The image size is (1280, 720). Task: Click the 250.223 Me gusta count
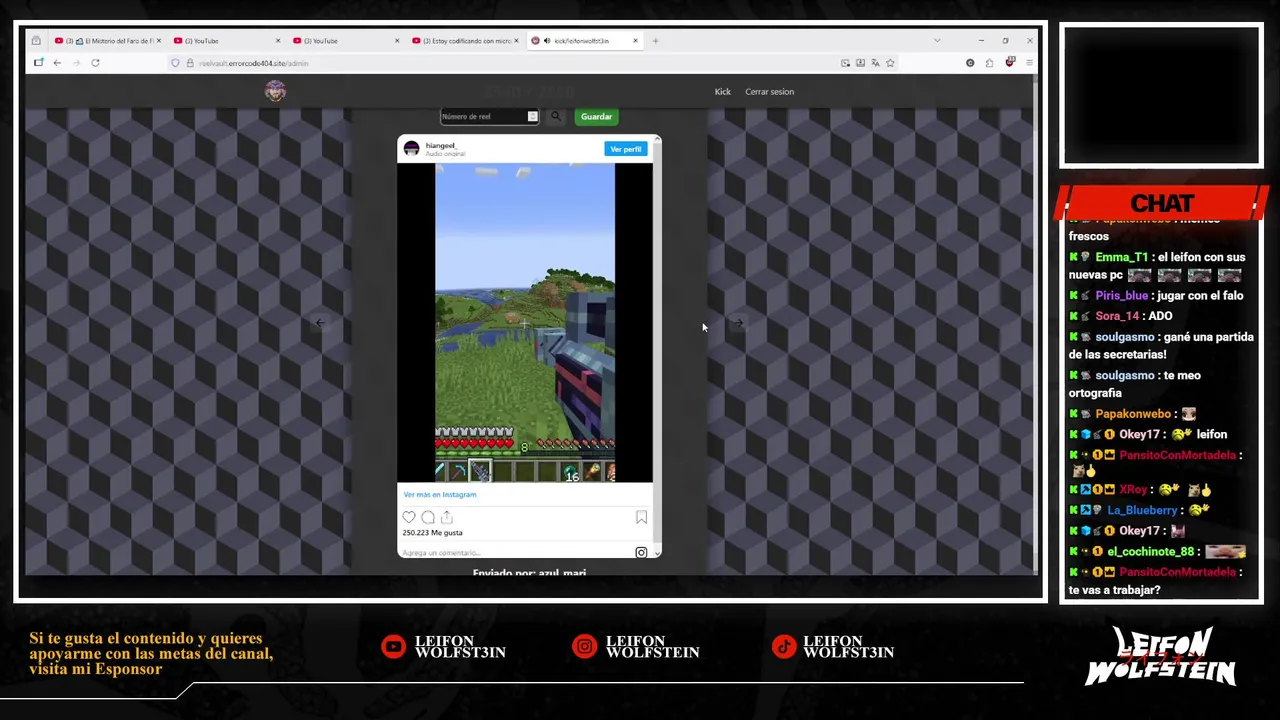coord(432,533)
